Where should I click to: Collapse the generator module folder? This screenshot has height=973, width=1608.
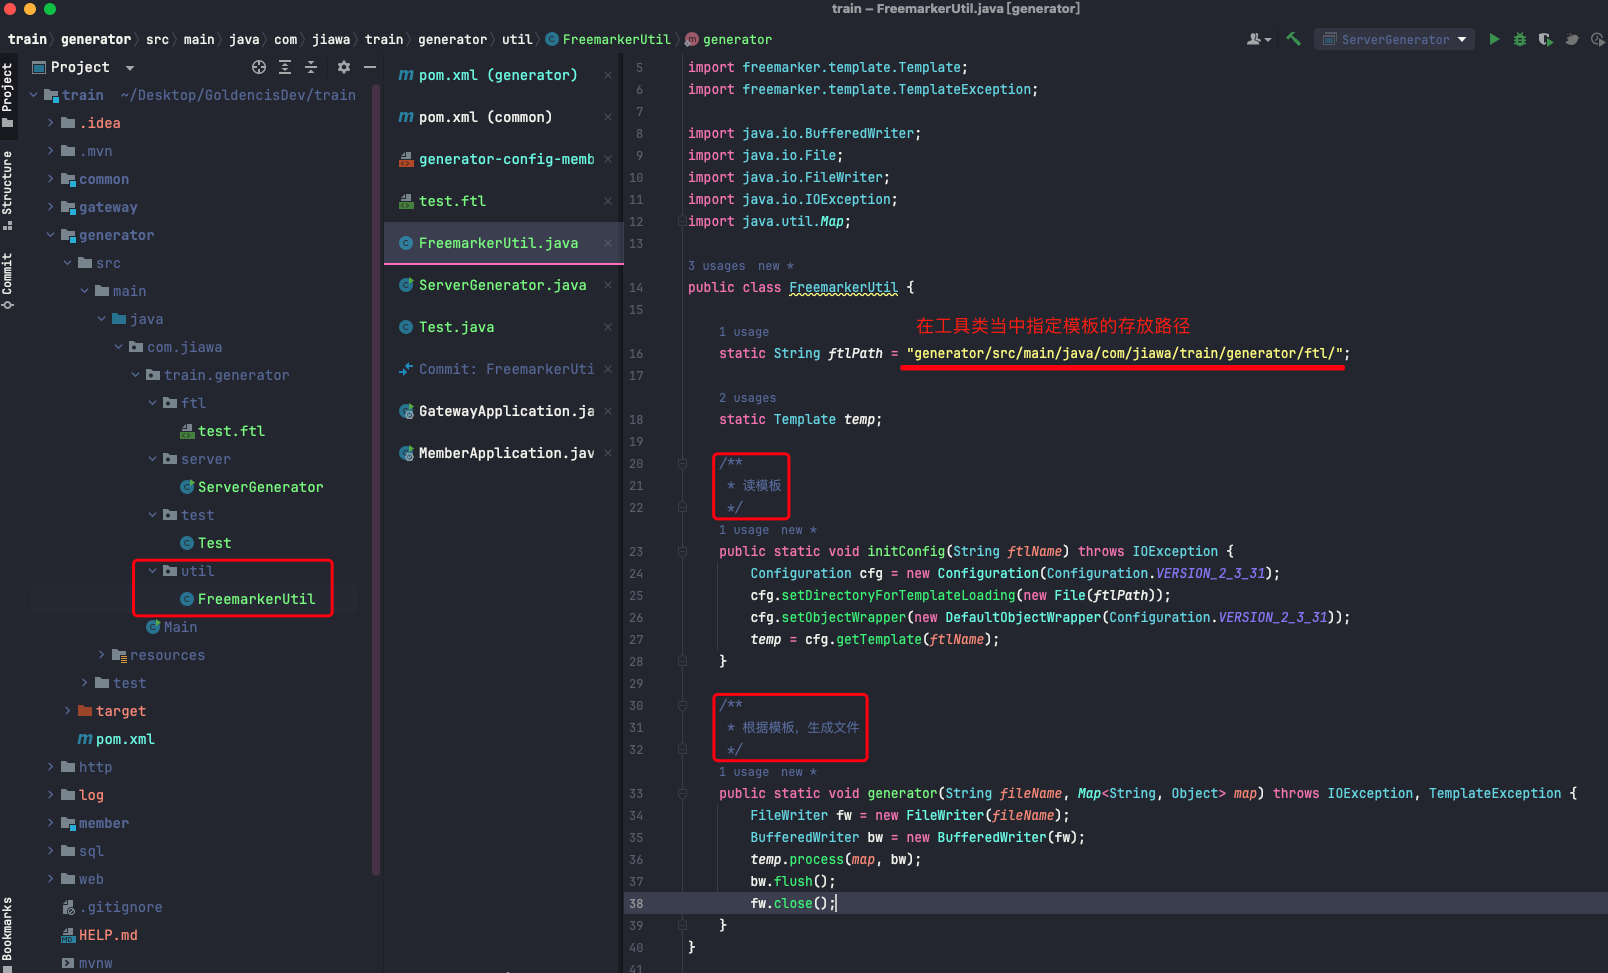click(50, 235)
